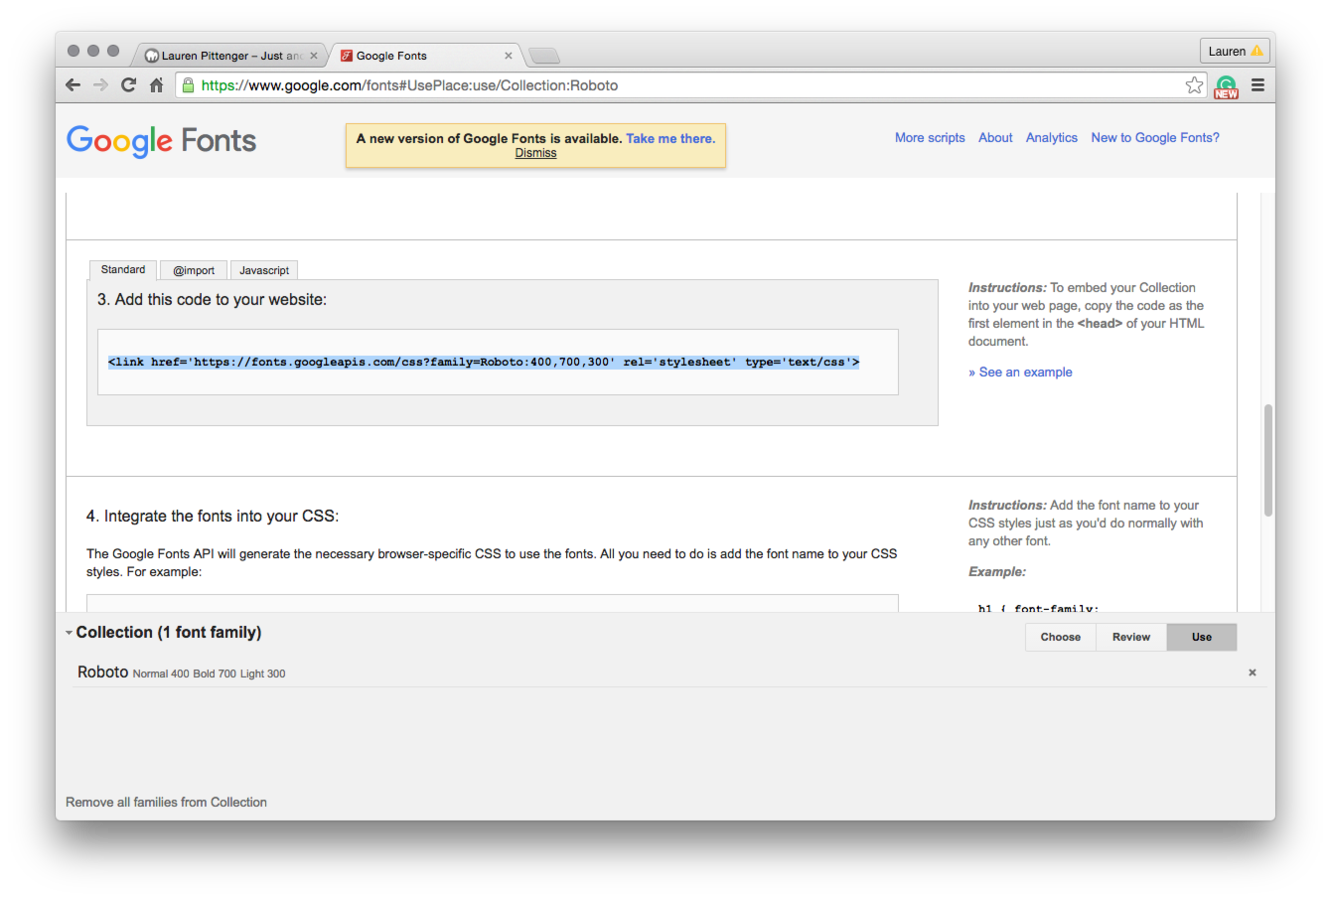
Task: Switch to the @import tab
Action: click(x=193, y=271)
